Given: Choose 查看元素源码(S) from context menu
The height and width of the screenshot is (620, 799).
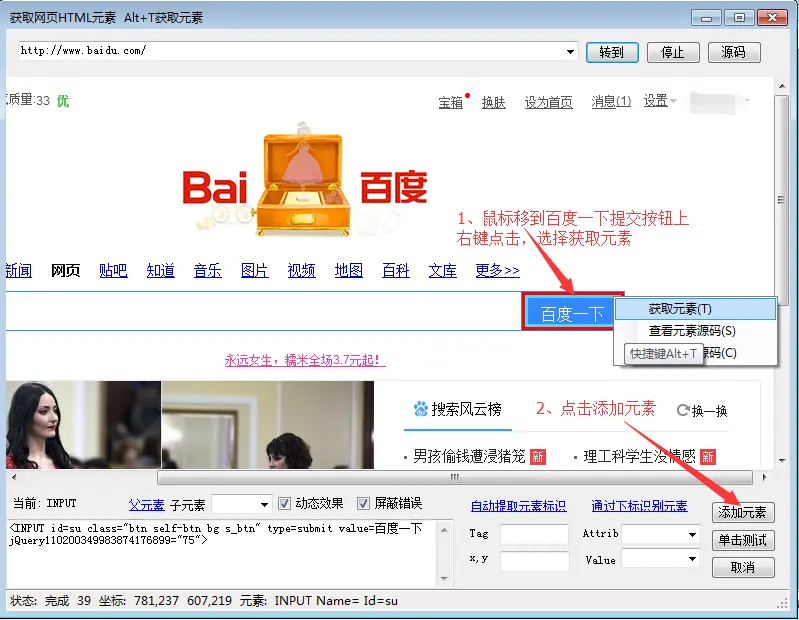Looking at the screenshot, I should (x=695, y=331).
